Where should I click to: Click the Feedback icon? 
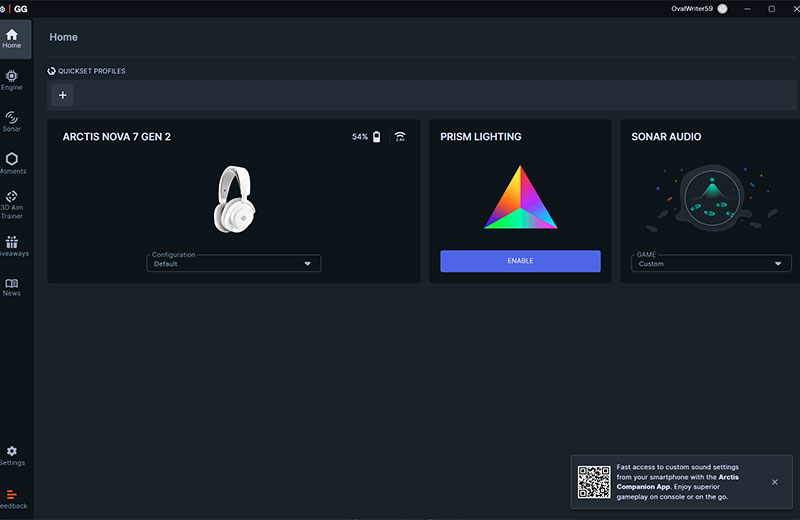pyautogui.click(x=12, y=497)
